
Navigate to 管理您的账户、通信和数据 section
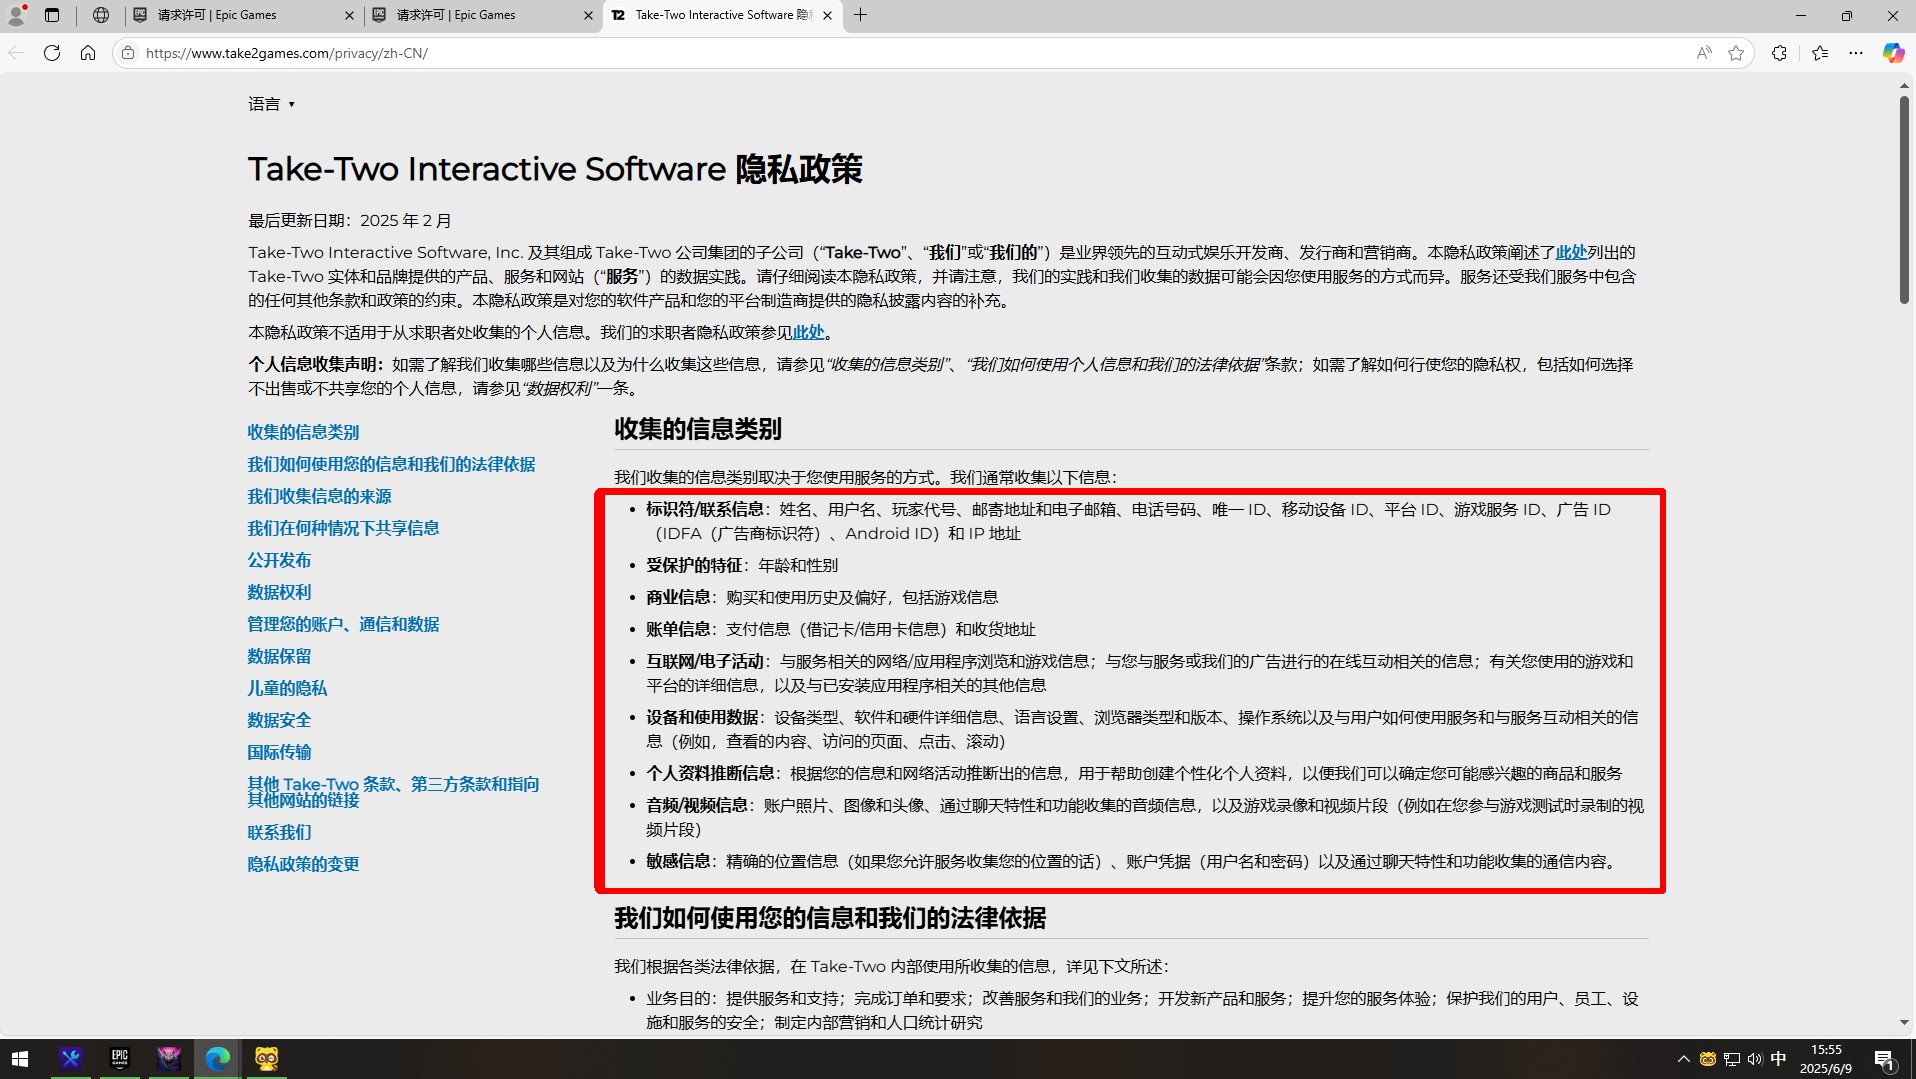(x=343, y=624)
